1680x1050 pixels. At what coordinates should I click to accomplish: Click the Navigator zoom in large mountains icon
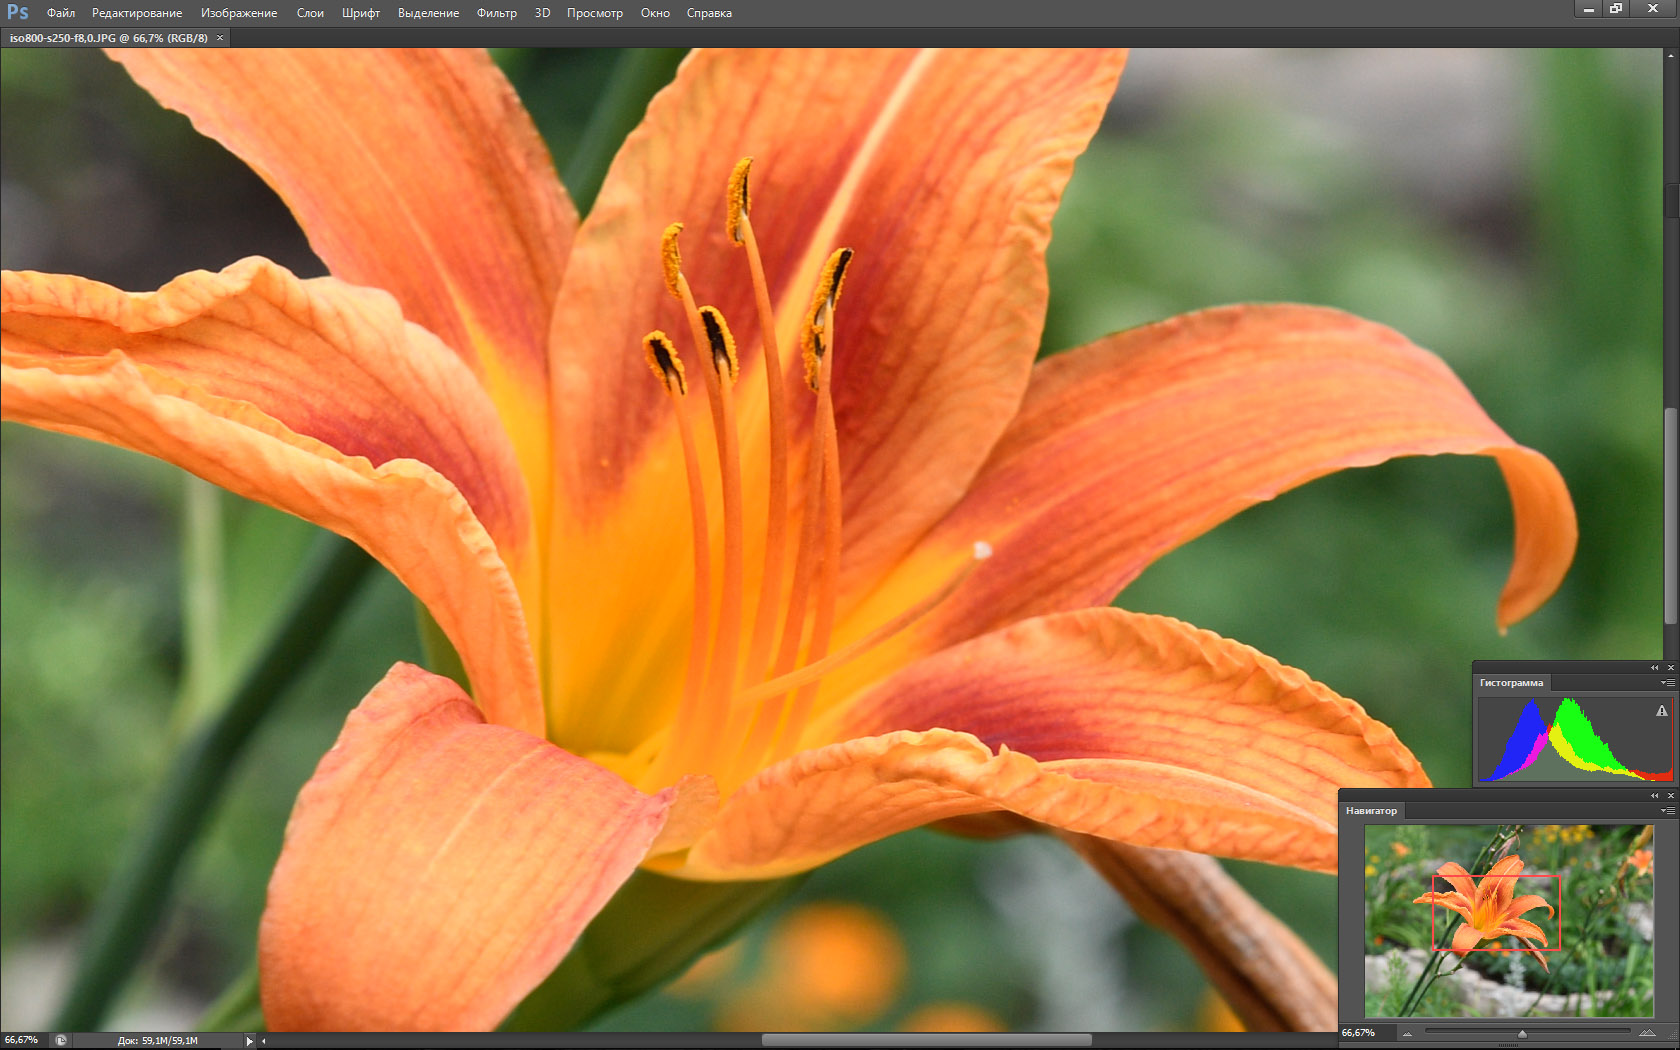point(1647,1033)
